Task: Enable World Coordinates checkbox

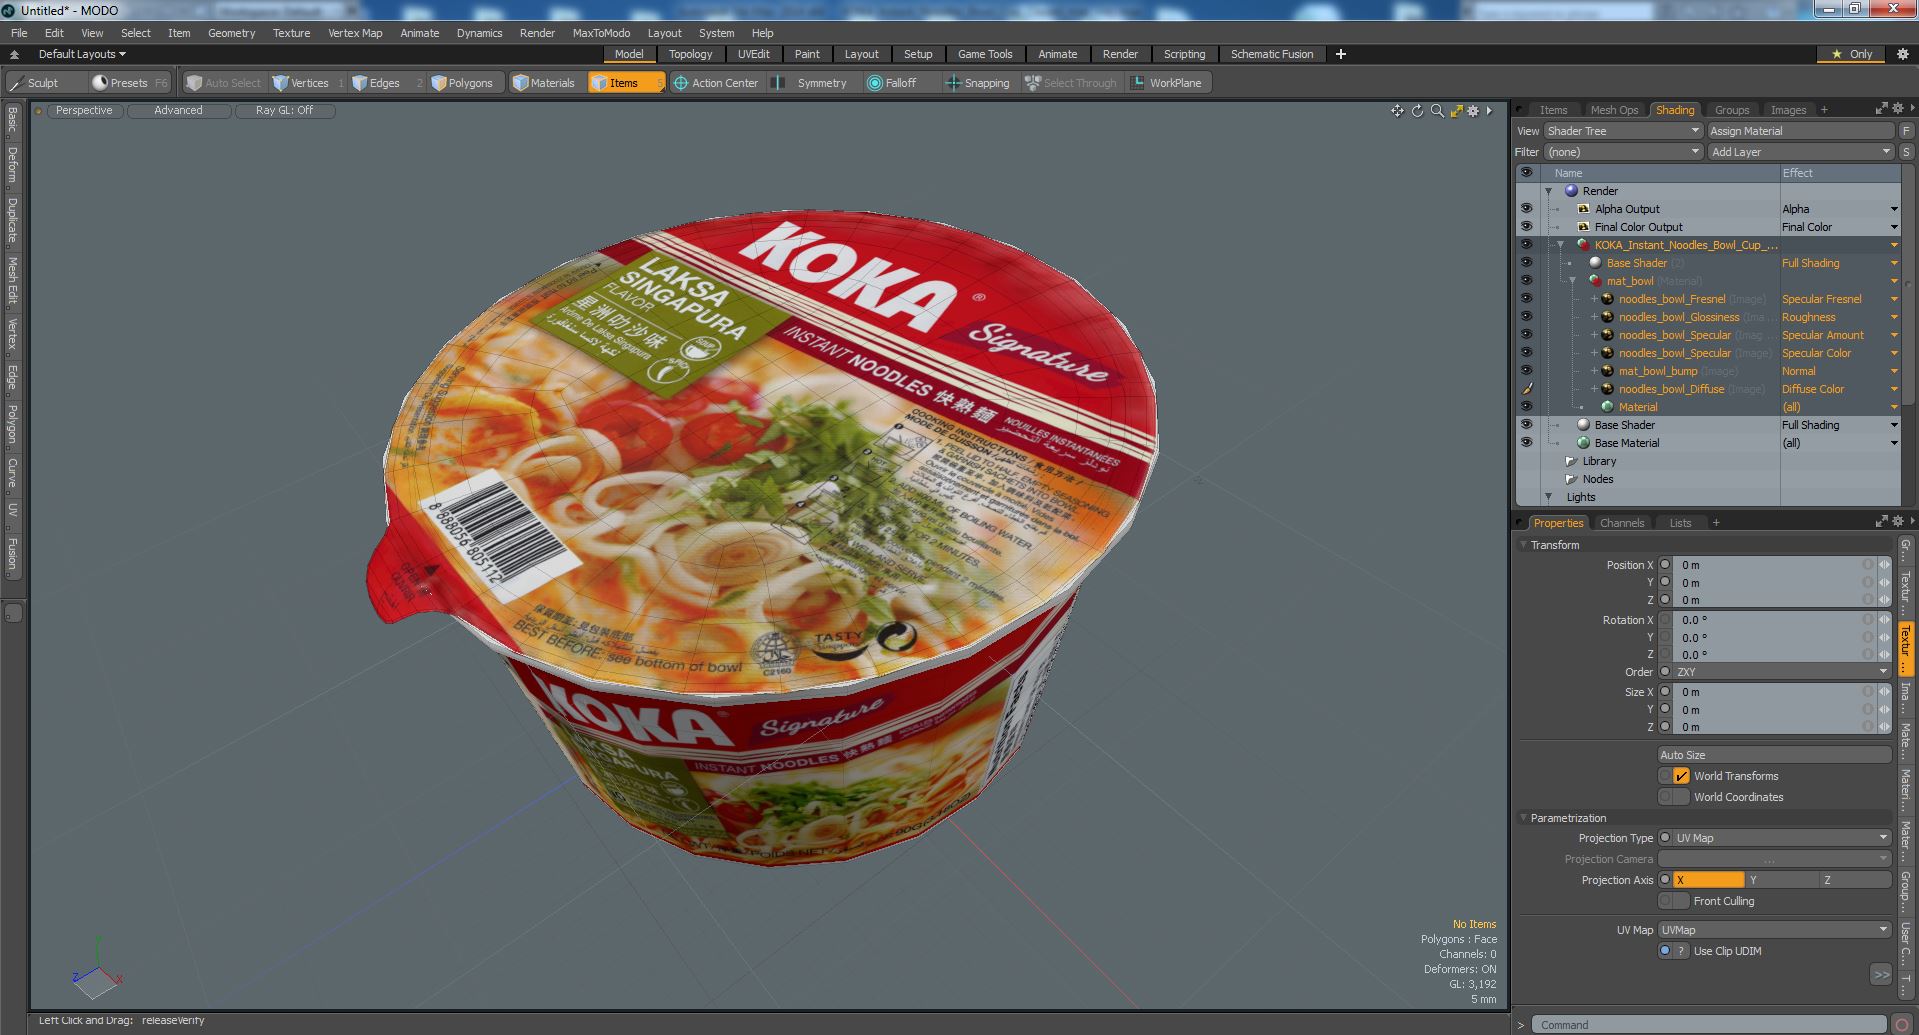Action: pyautogui.click(x=1681, y=797)
